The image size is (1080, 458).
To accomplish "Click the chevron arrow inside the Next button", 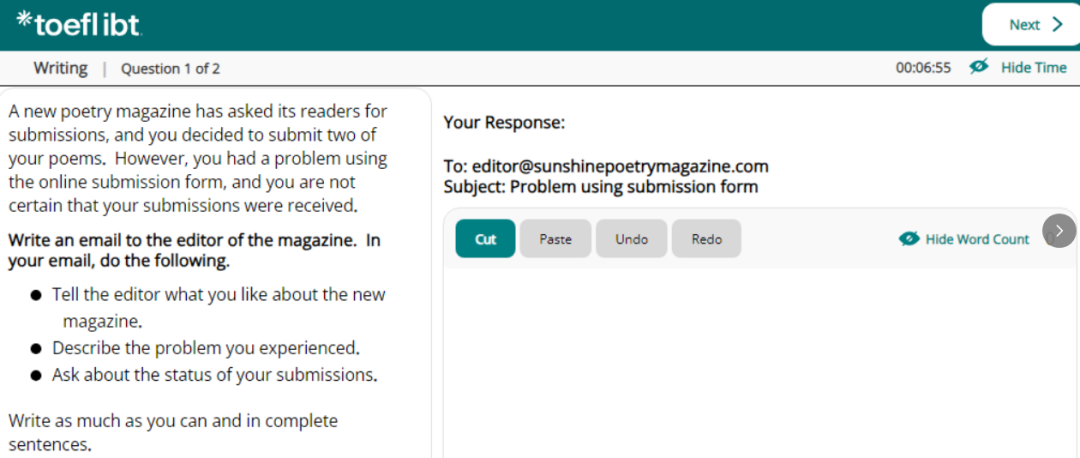I will click(1057, 25).
